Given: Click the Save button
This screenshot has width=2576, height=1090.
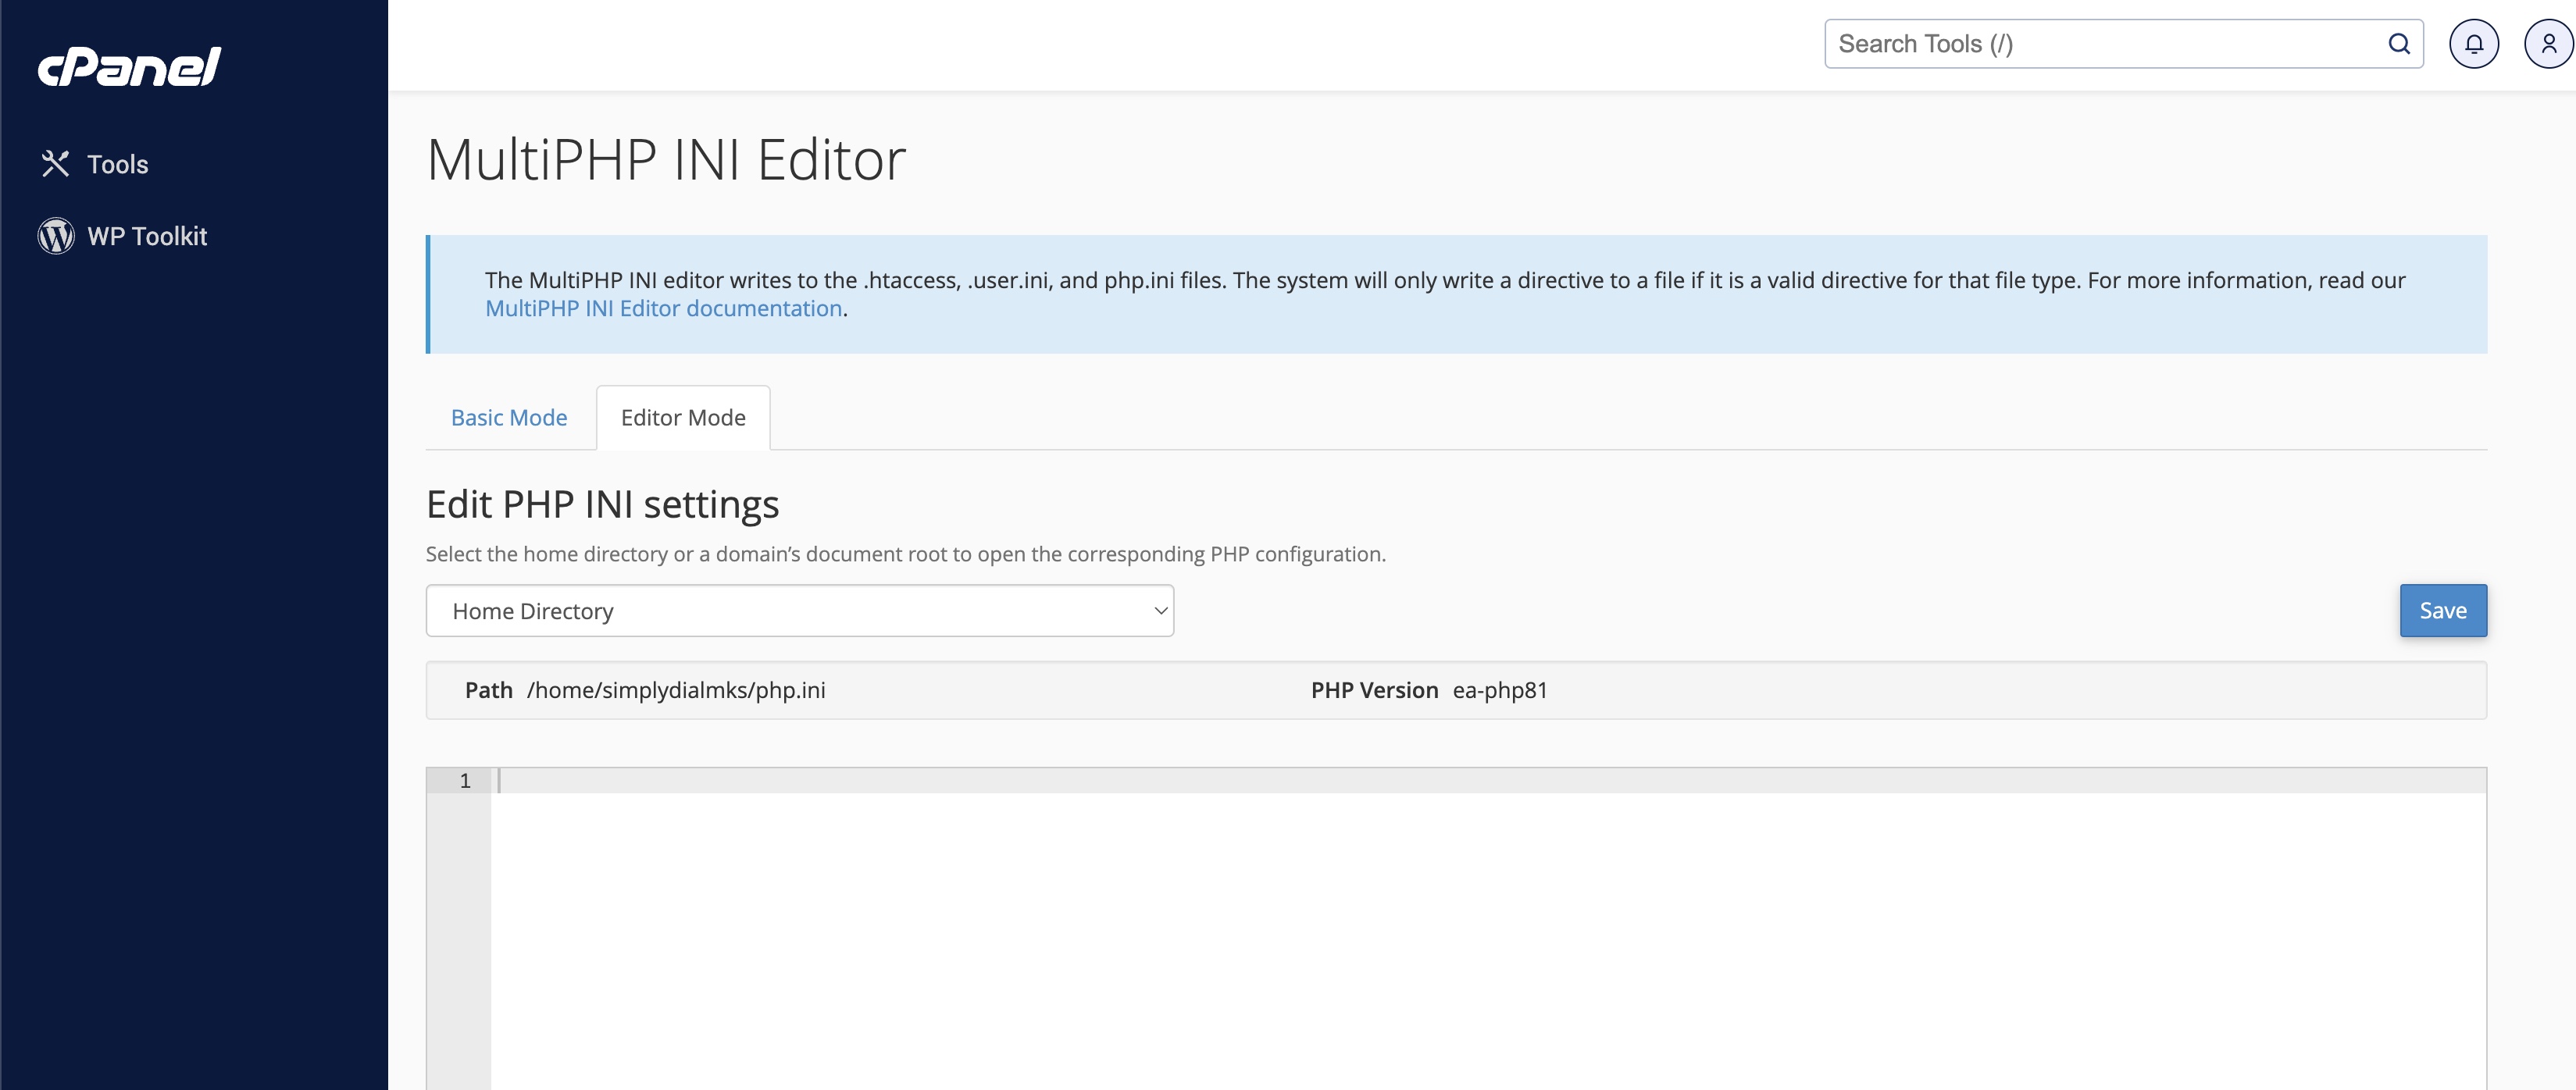Looking at the screenshot, I should (2443, 611).
